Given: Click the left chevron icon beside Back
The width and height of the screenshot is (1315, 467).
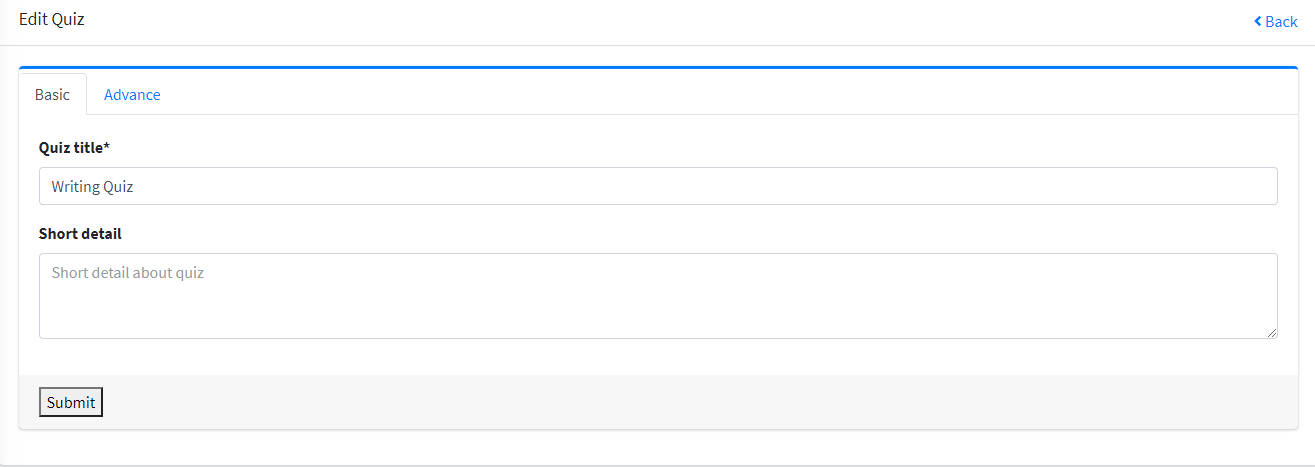Looking at the screenshot, I should coord(1258,22).
